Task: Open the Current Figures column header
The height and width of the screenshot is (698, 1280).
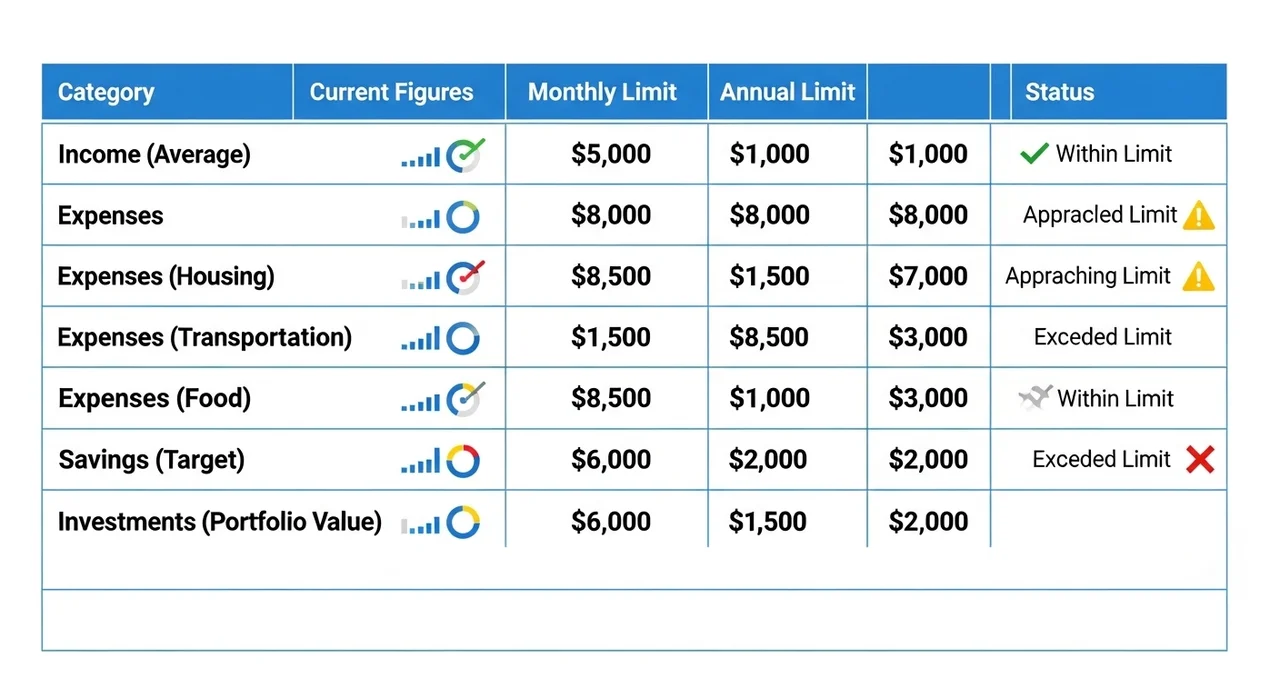Action: point(391,93)
